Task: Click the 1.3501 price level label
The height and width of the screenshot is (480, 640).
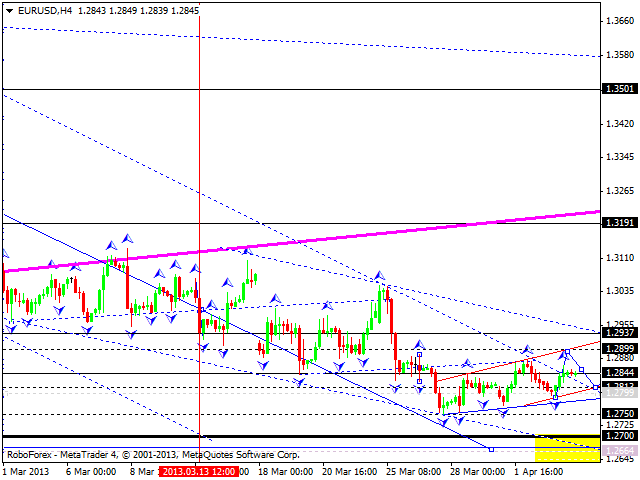Action: [618, 89]
